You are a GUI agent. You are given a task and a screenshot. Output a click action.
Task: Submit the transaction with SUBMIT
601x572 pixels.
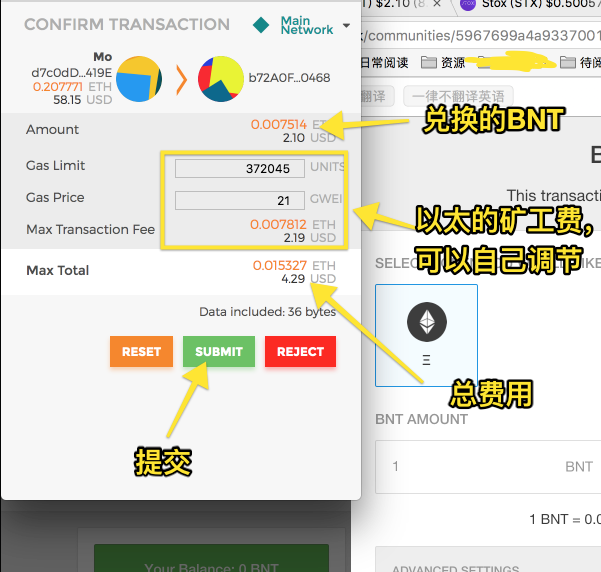tap(219, 352)
